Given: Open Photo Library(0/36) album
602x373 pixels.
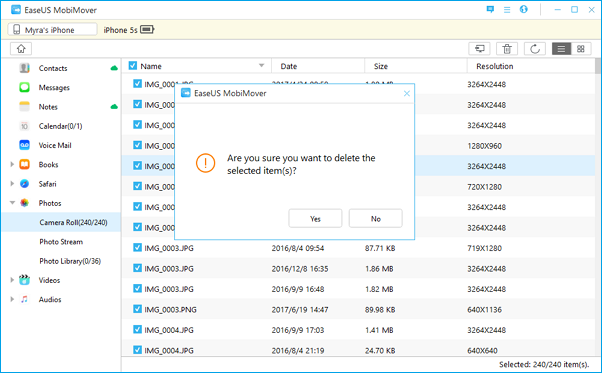Looking at the screenshot, I should 70,261.
